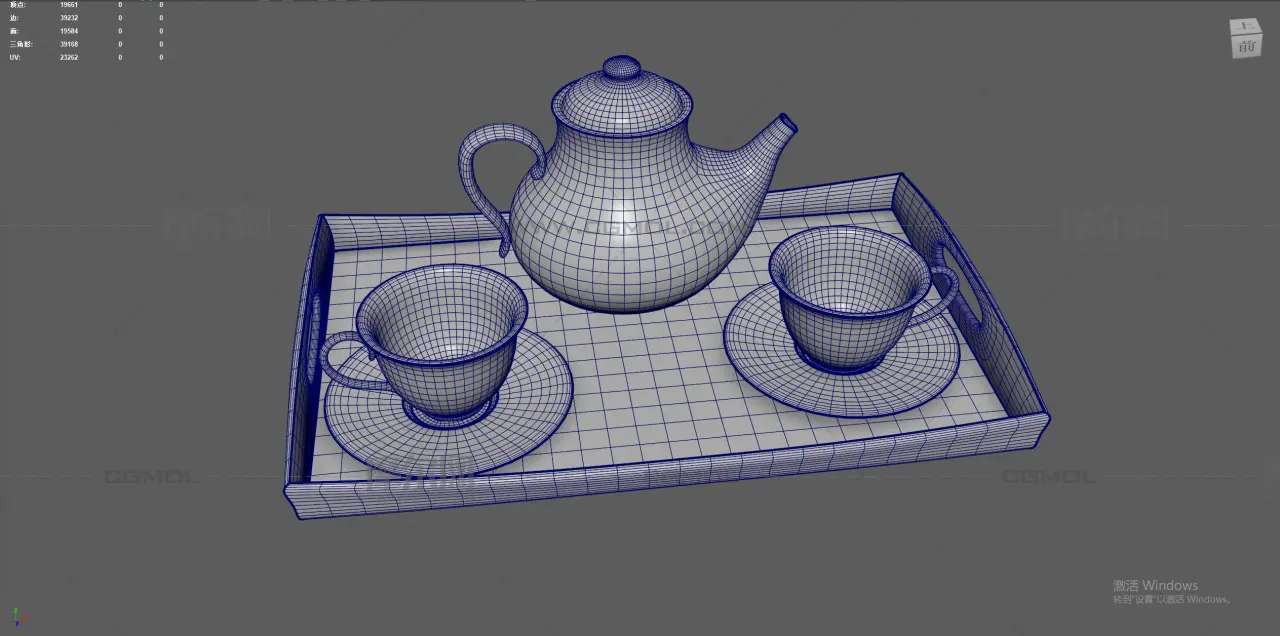The image size is (1280, 636).
Task: Click the face count value 19584
Action: click(69, 31)
